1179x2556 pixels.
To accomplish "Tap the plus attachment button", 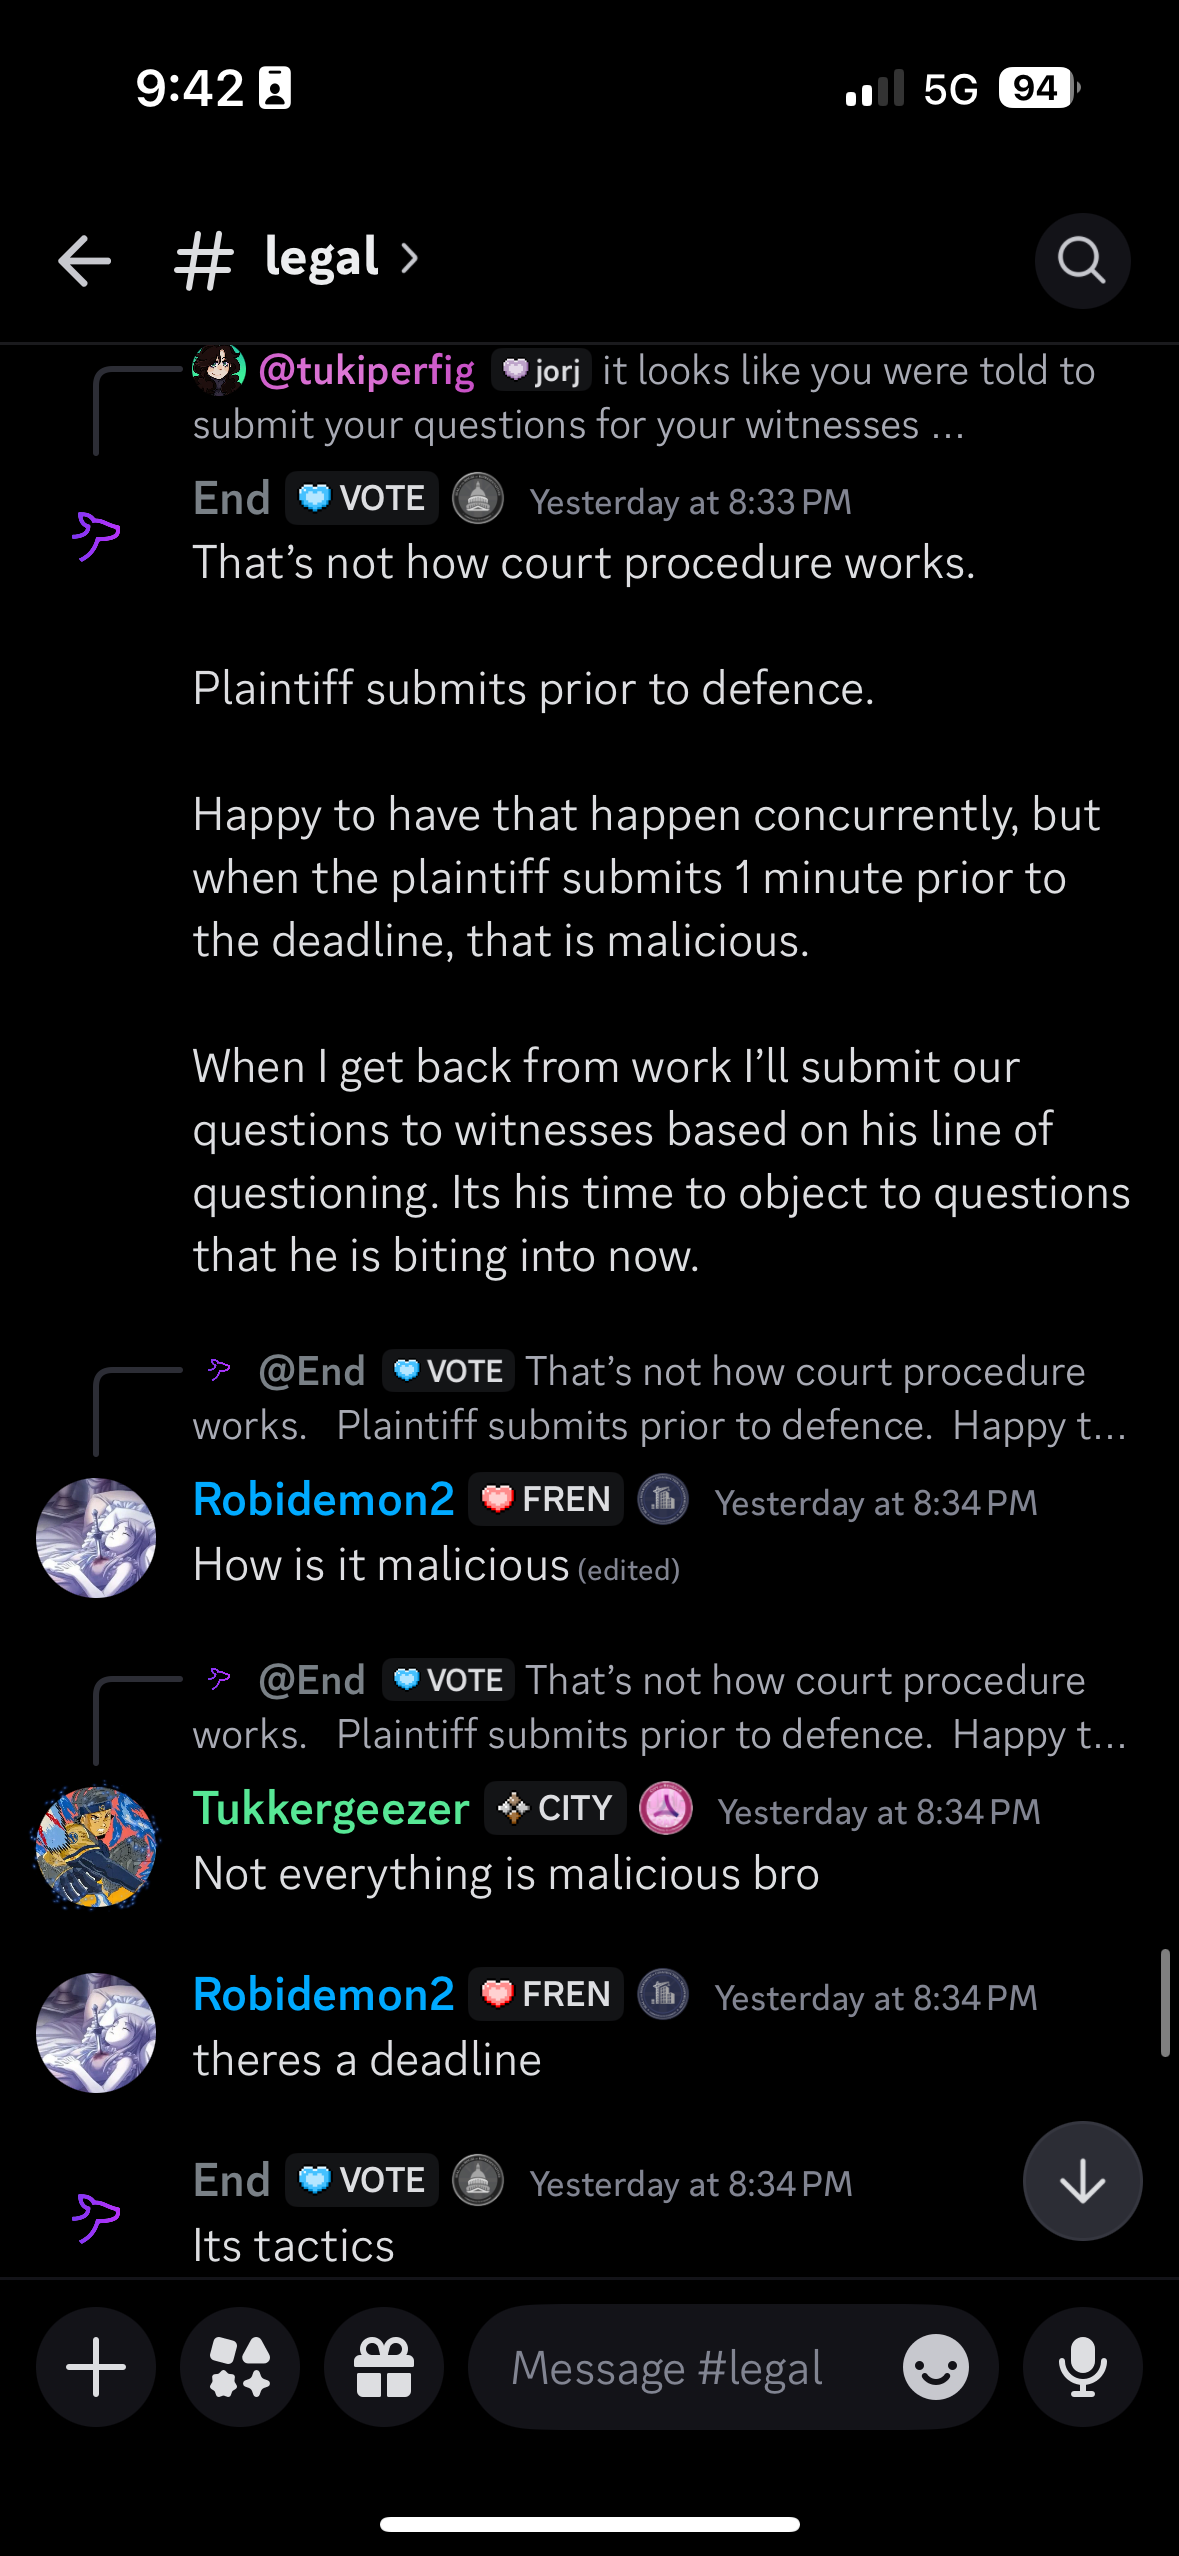I will coord(96,2367).
